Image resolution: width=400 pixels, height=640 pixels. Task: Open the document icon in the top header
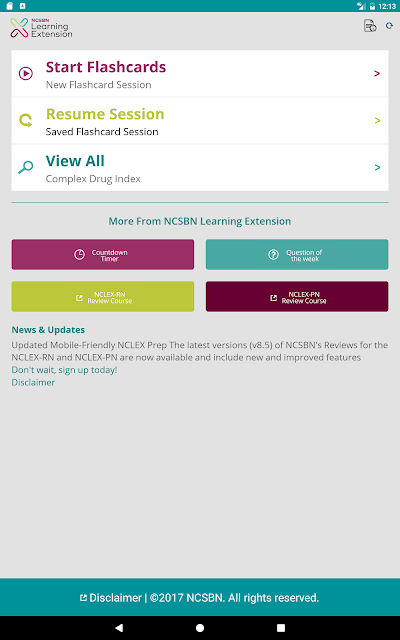(x=370, y=26)
